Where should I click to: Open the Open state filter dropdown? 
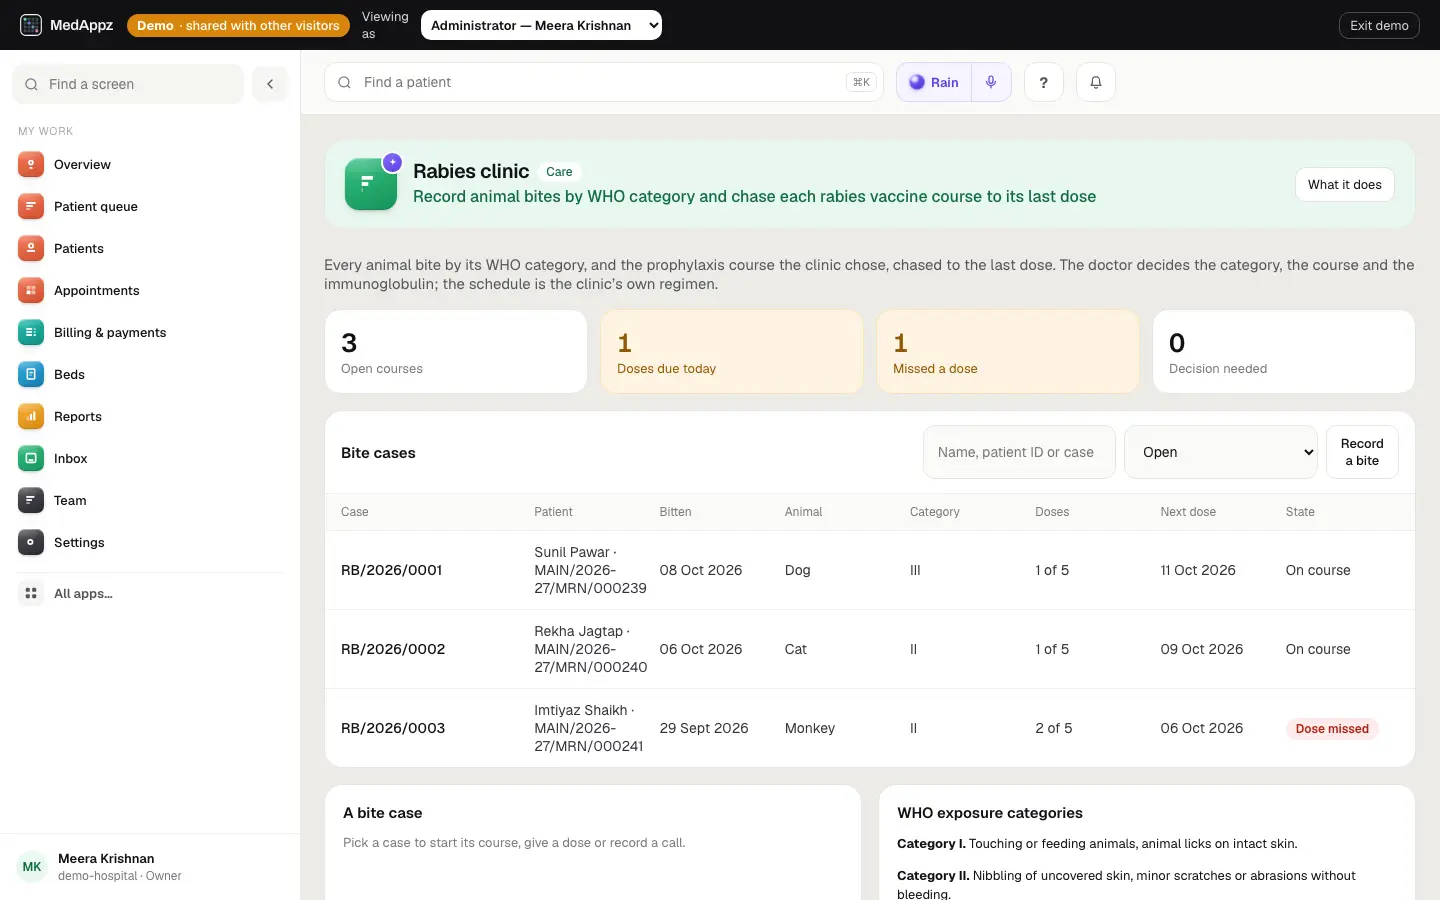coord(1221,452)
